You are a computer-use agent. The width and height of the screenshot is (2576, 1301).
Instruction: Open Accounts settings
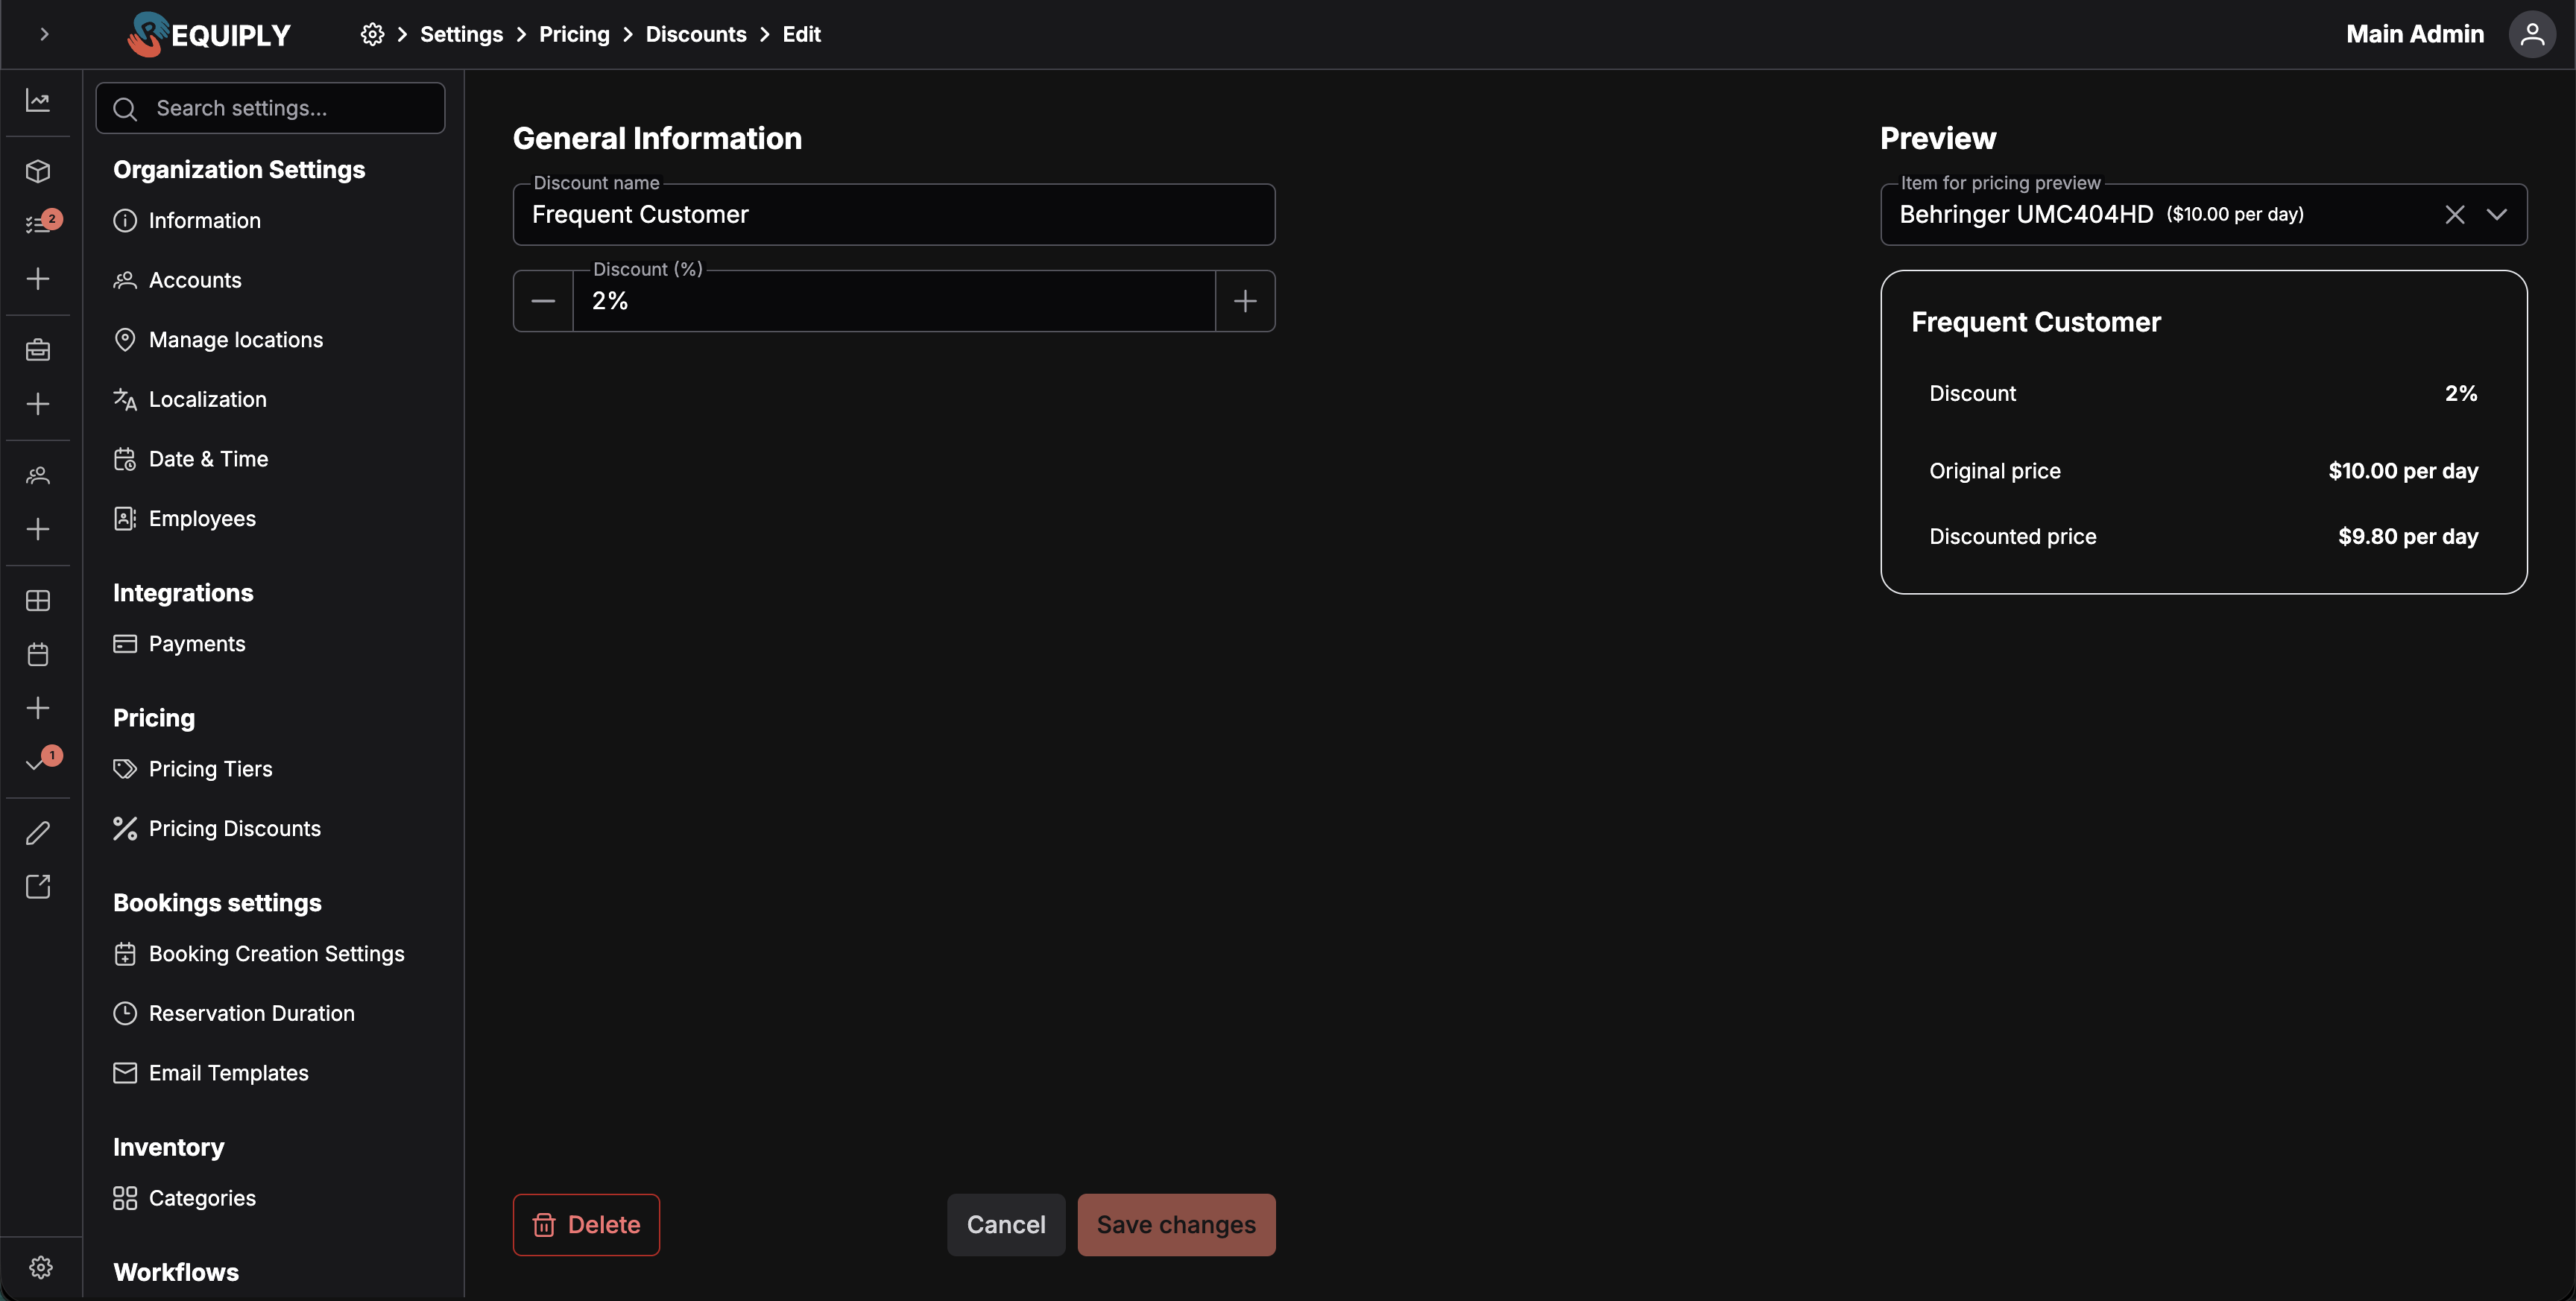click(x=177, y=280)
